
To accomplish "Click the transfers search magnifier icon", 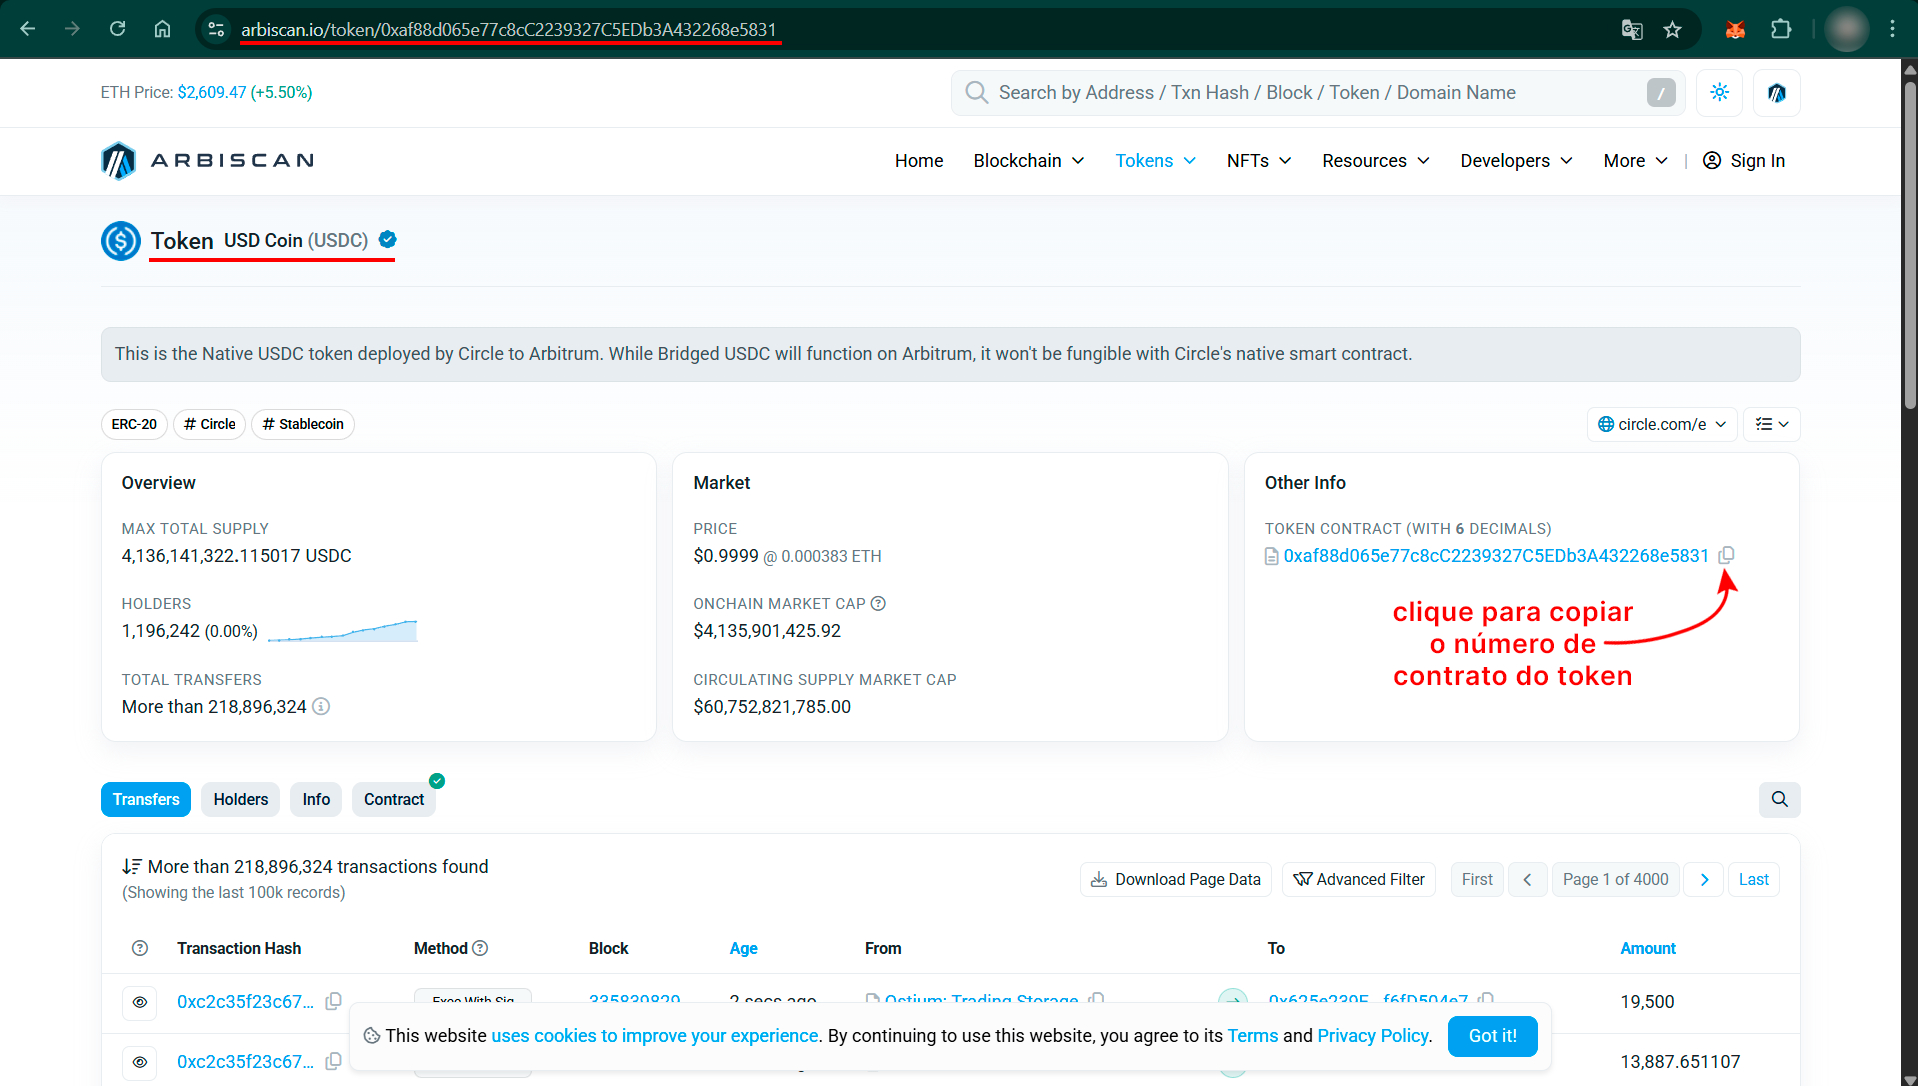I will 1779,799.
